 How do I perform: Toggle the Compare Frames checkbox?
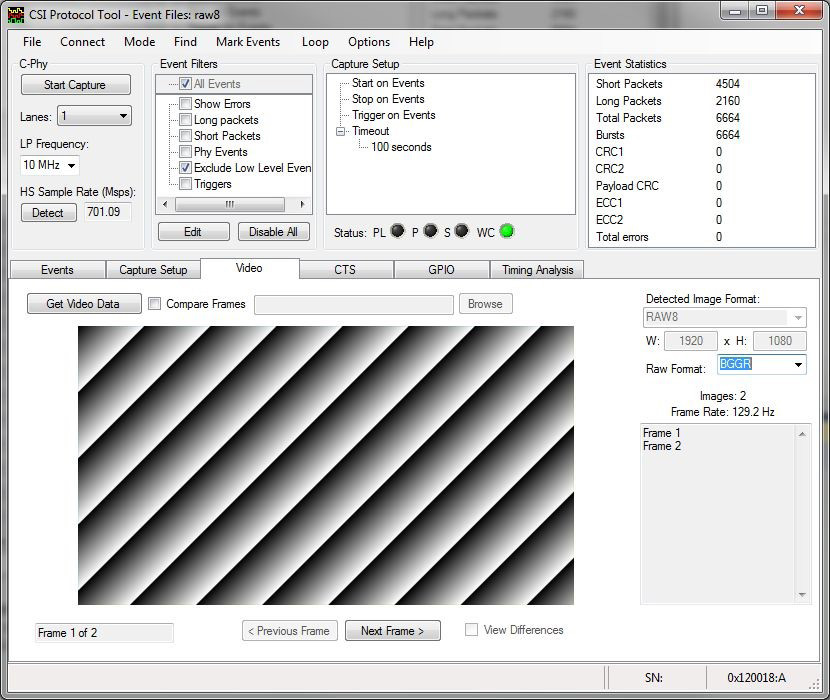click(x=155, y=304)
